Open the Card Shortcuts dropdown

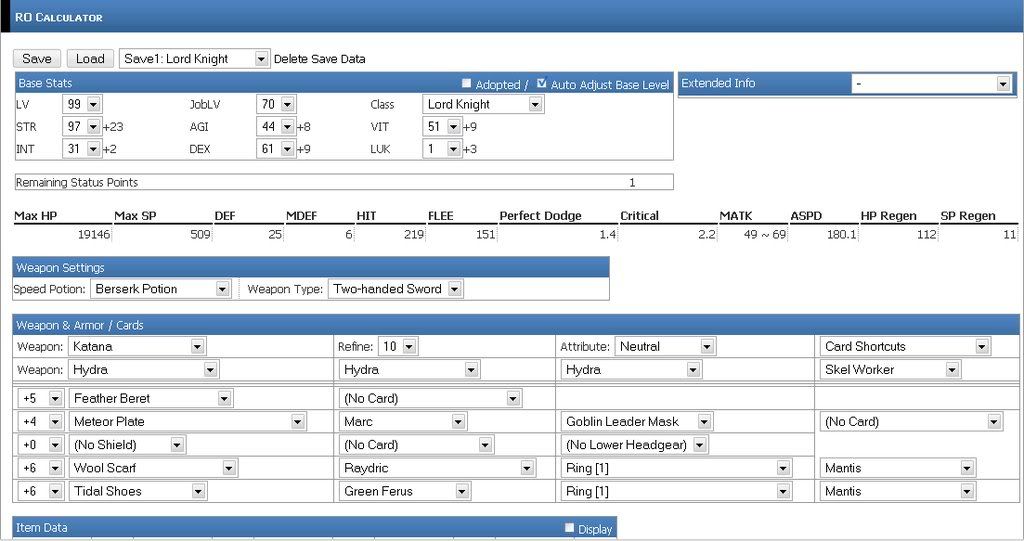[x=905, y=346]
